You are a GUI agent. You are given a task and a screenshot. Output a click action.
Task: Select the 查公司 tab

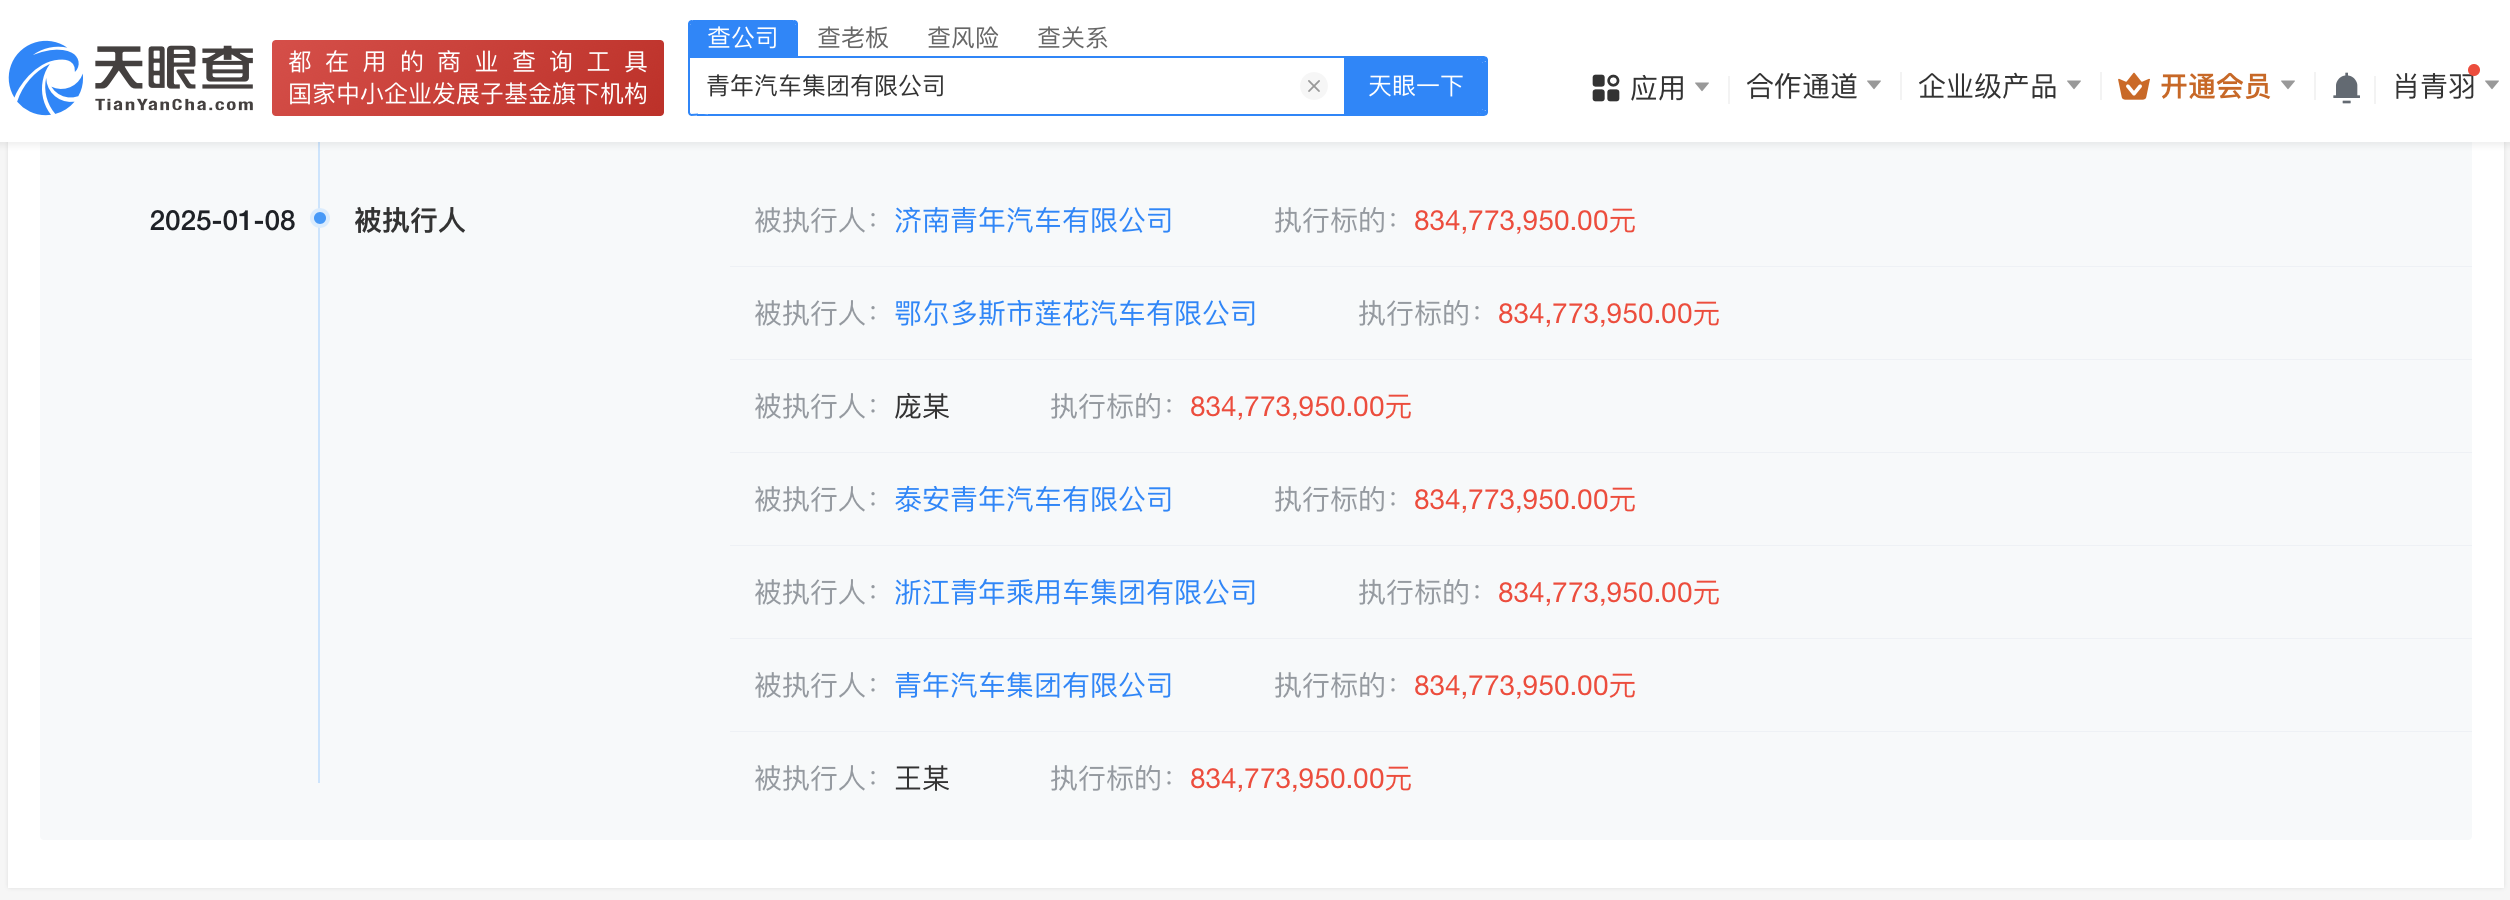743,38
